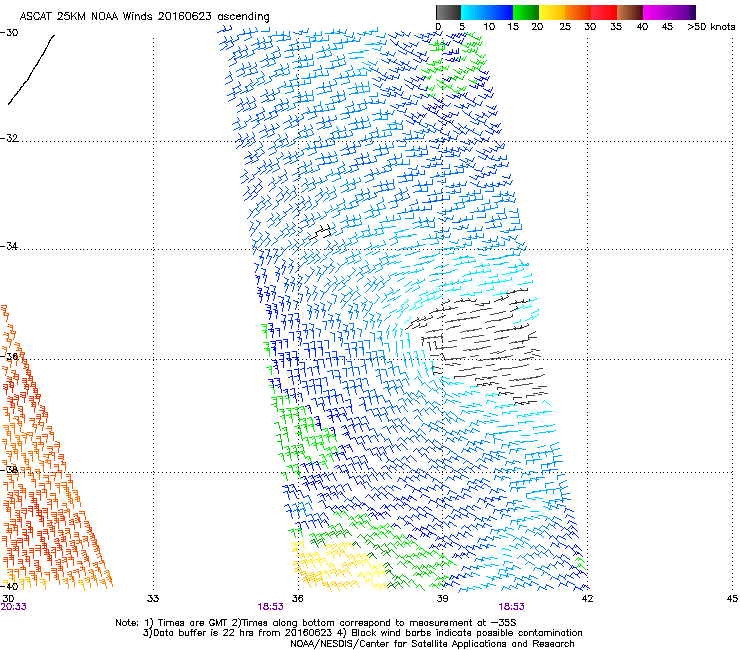Click the '39' longitude label
Screen dimensions: 740x650
pyautogui.click(x=442, y=599)
